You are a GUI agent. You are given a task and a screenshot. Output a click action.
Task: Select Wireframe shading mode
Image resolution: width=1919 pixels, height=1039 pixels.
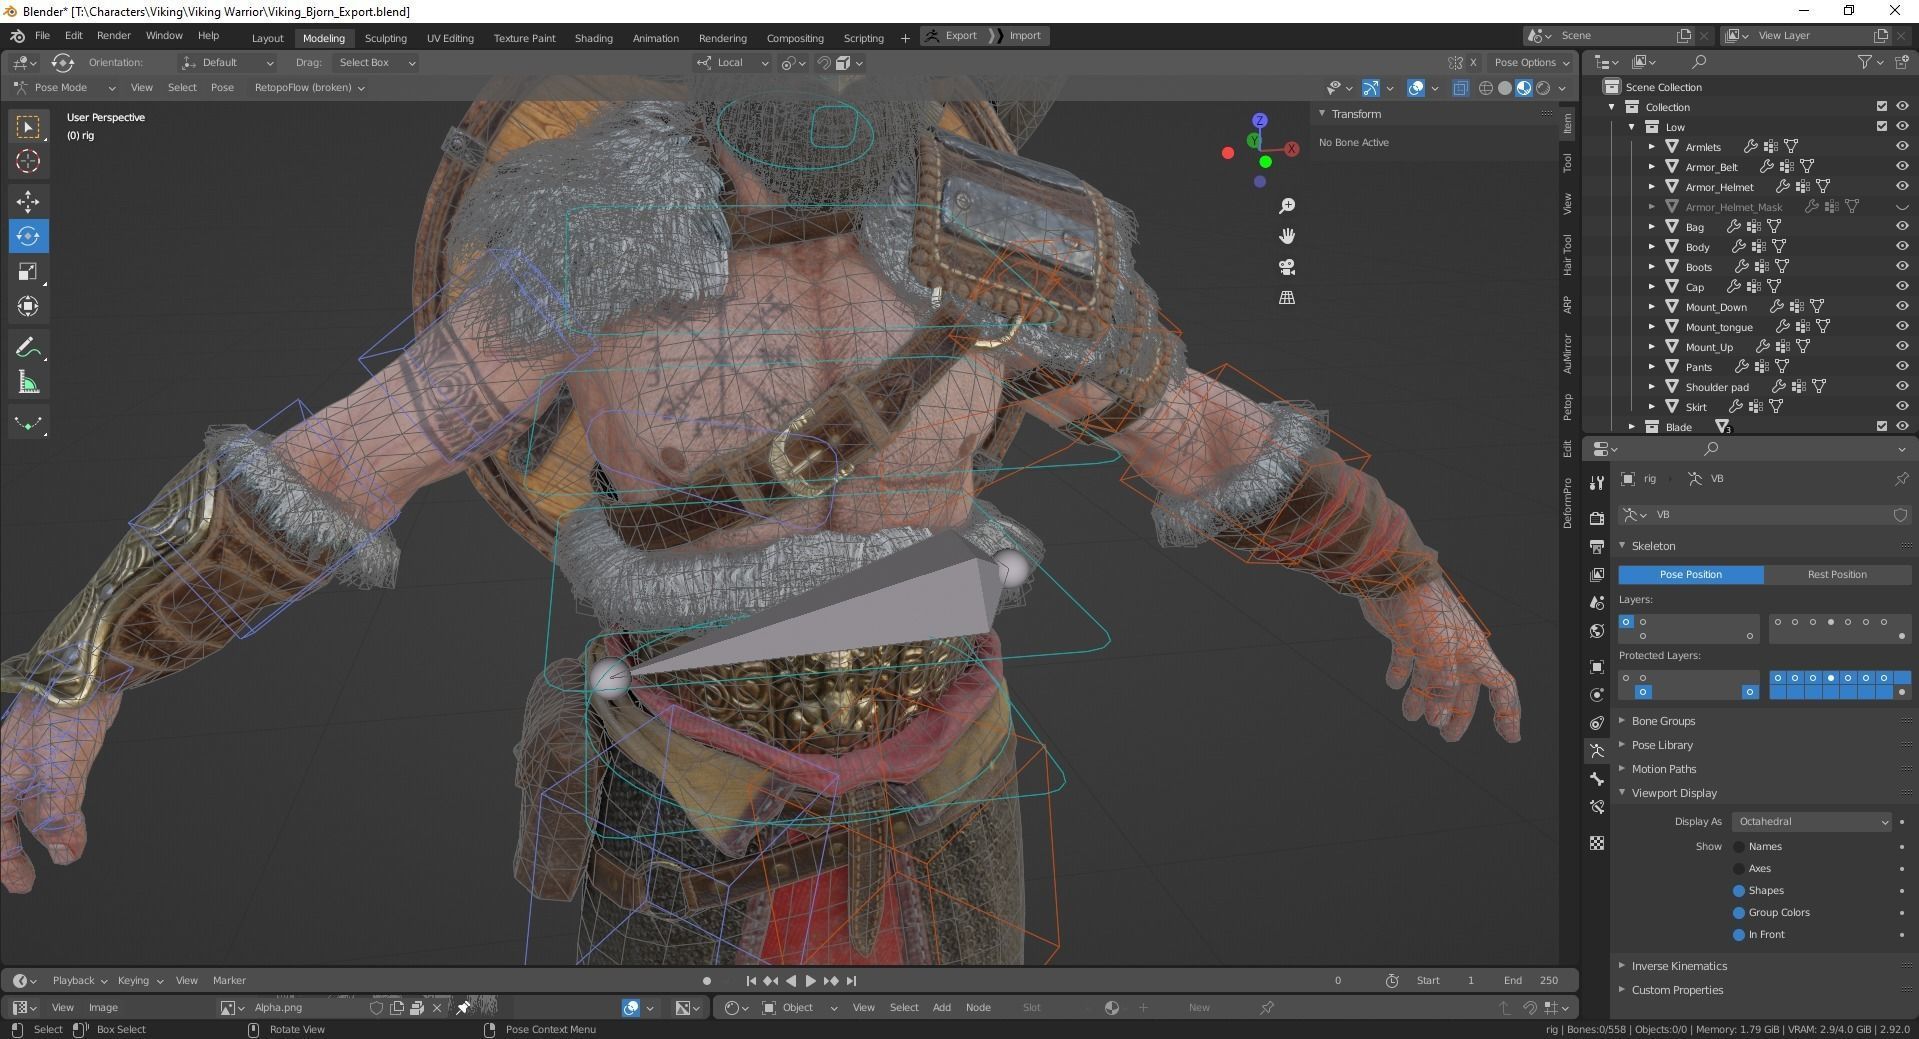(1486, 88)
